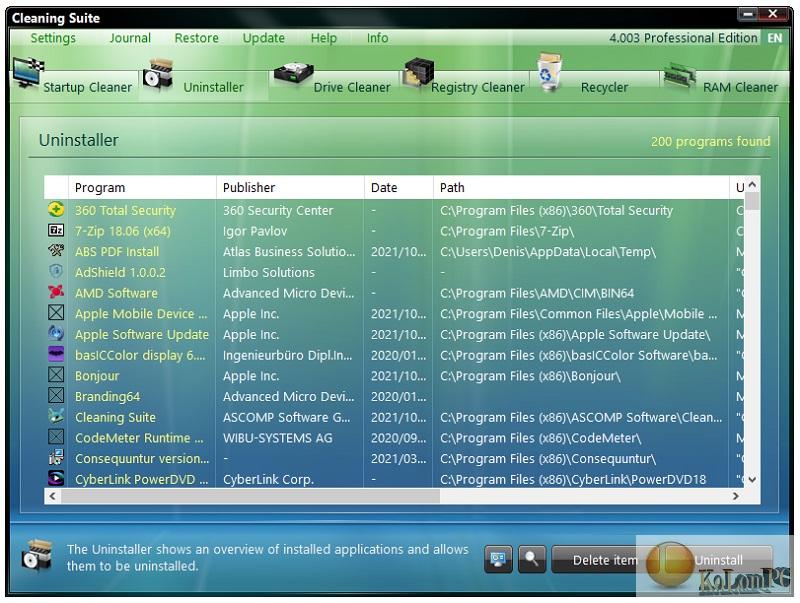Click the horizontal scrollbar left arrow
This screenshot has height=603, width=800.
tap(52, 496)
